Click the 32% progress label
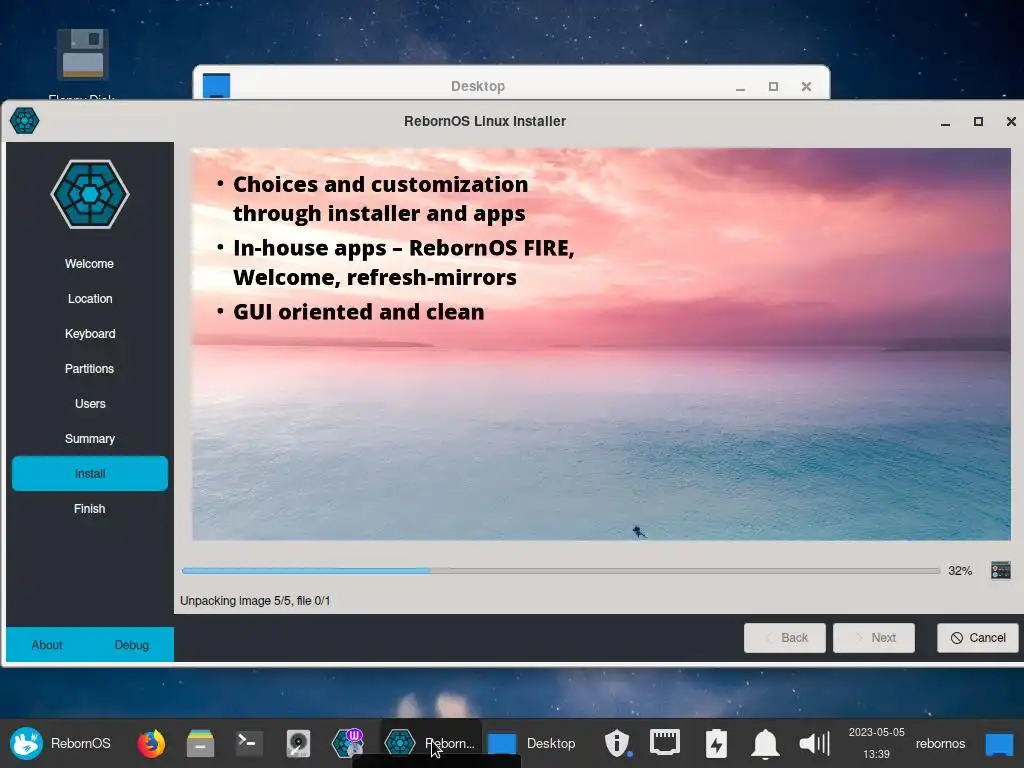The width and height of the screenshot is (1024, 768). click(x=959, y=571)
